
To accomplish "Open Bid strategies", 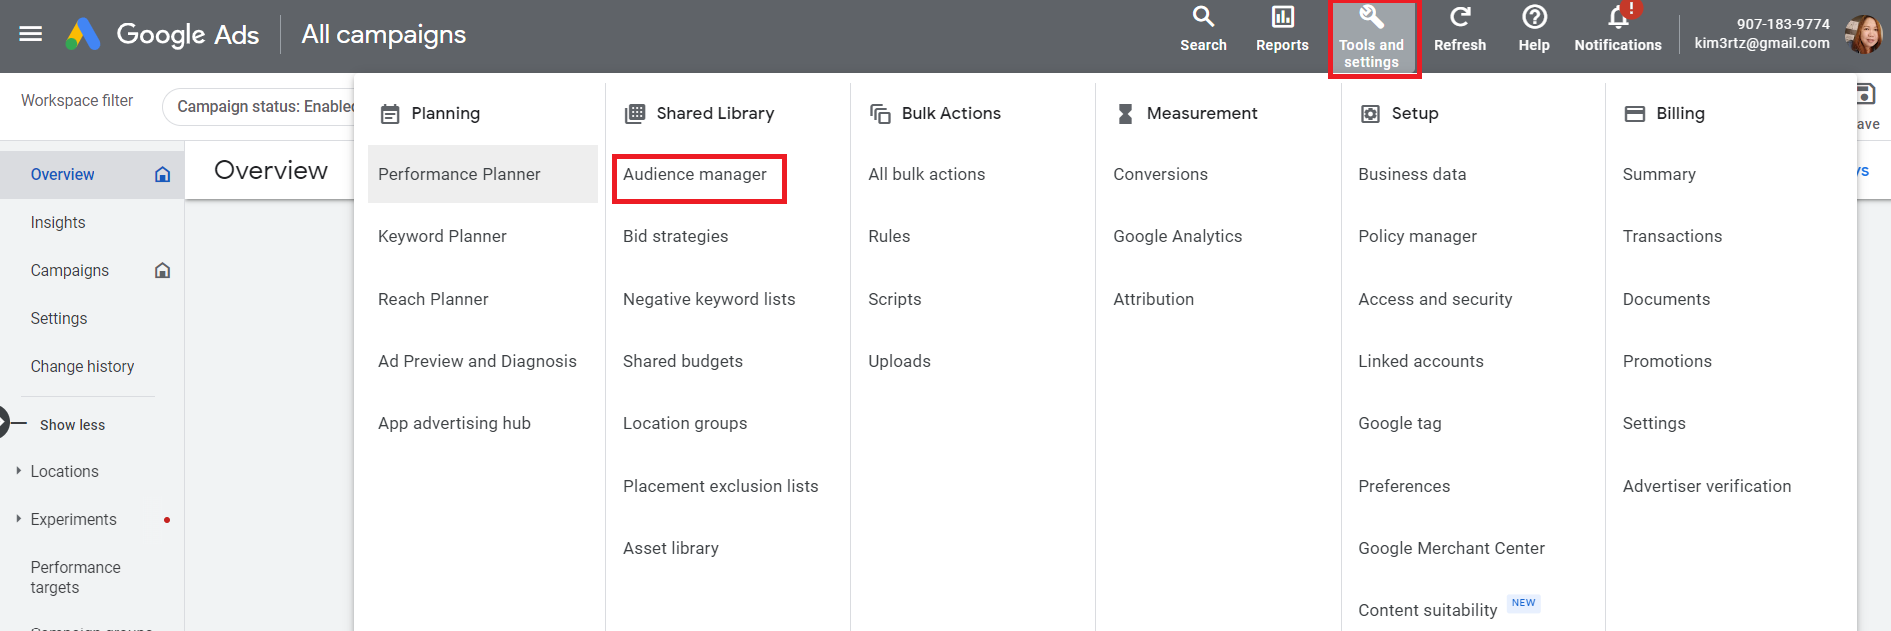I will point(675,237).
